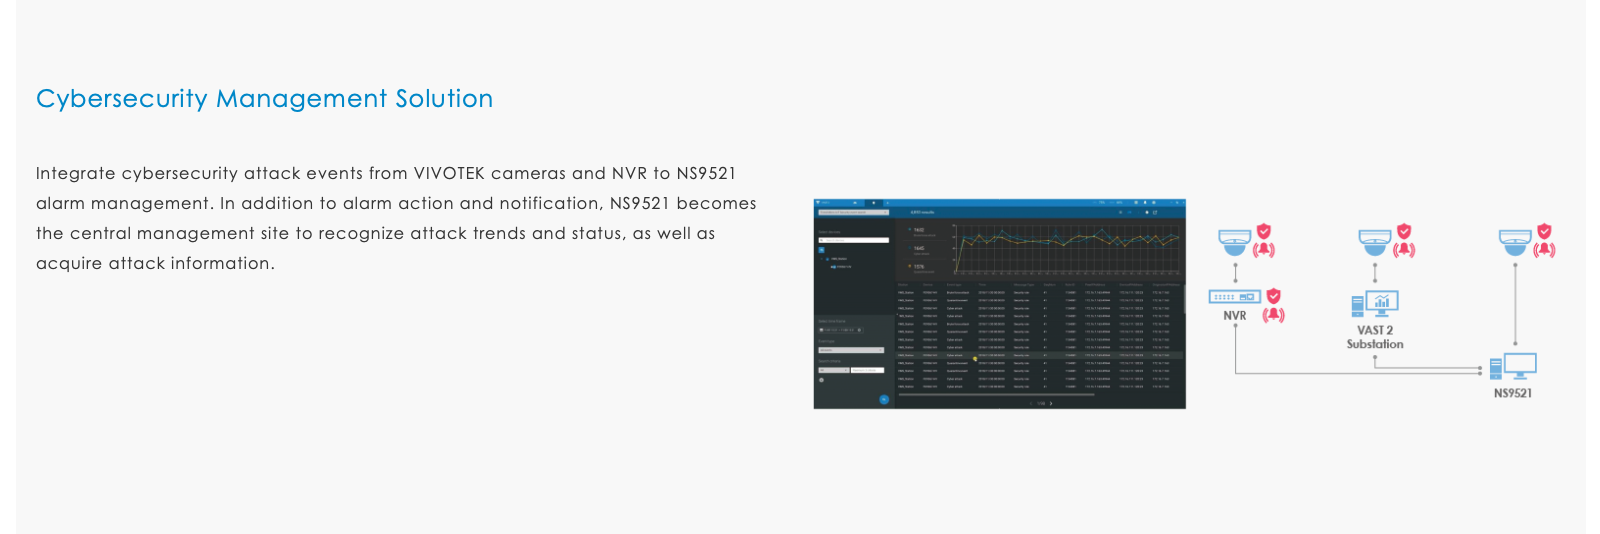
Task: Click the Select time frame date field
Action: [840, 330]
